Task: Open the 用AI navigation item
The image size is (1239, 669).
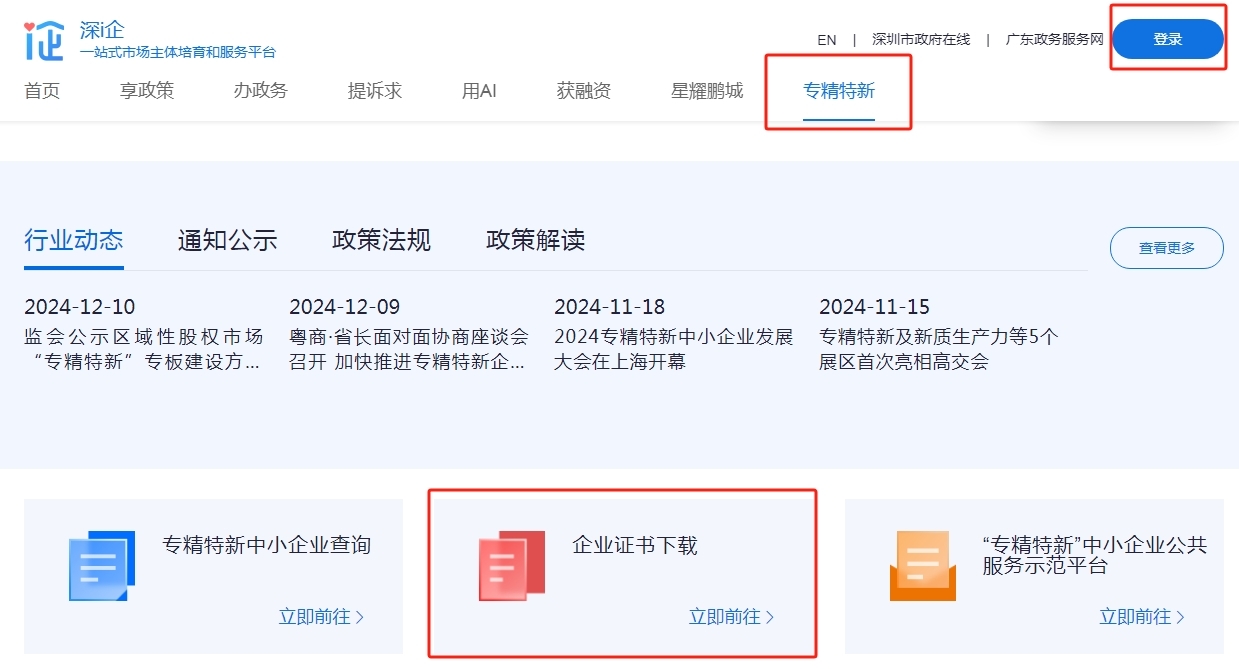Action: 479,91
